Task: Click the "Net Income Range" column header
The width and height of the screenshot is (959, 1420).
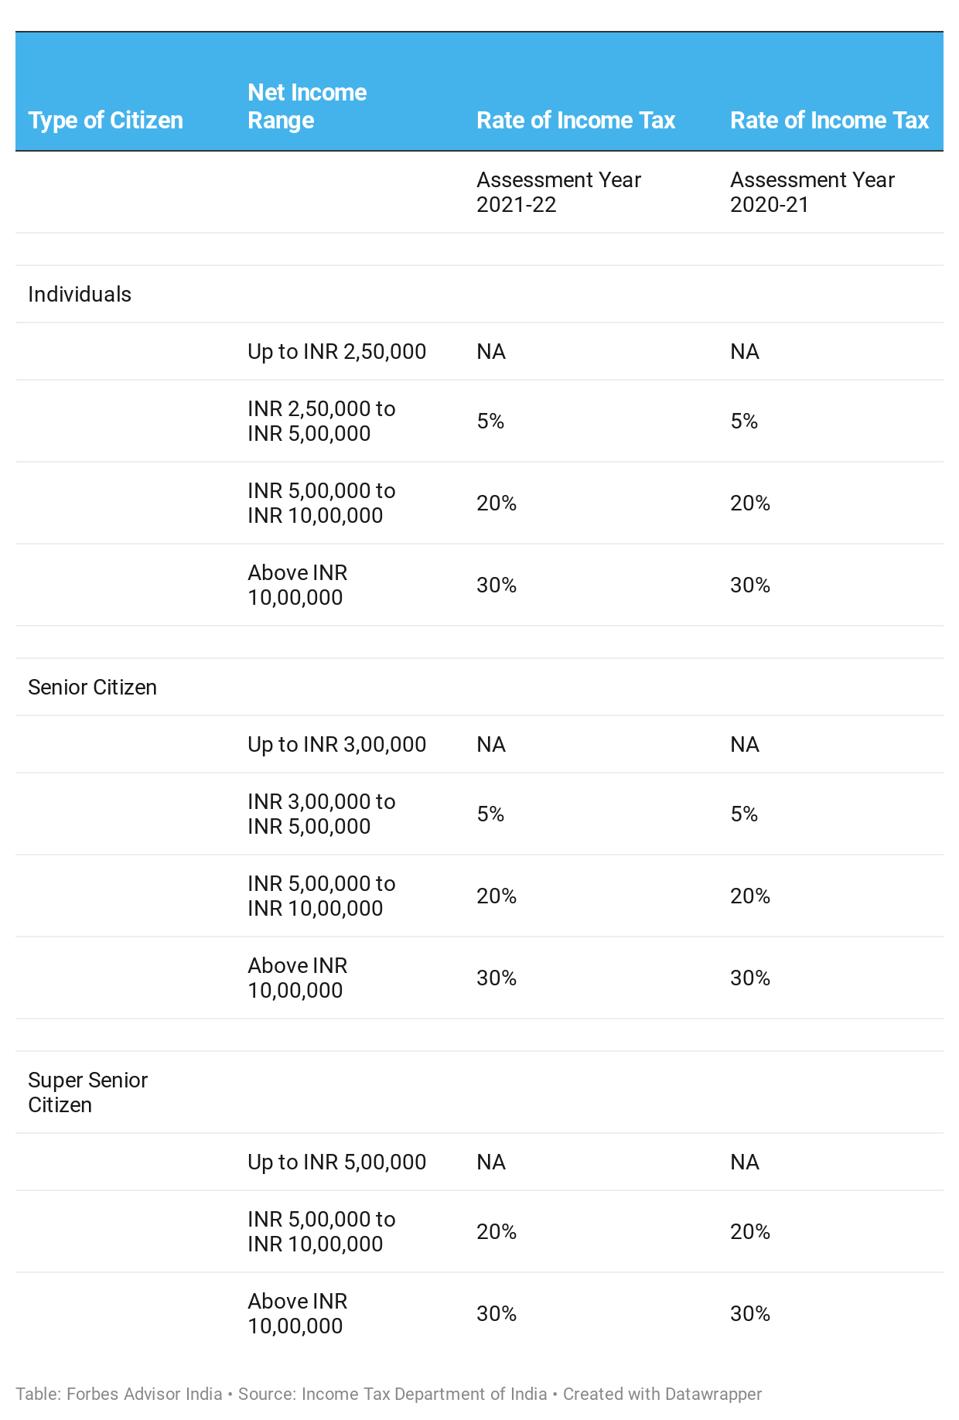Action: point(307,107)
